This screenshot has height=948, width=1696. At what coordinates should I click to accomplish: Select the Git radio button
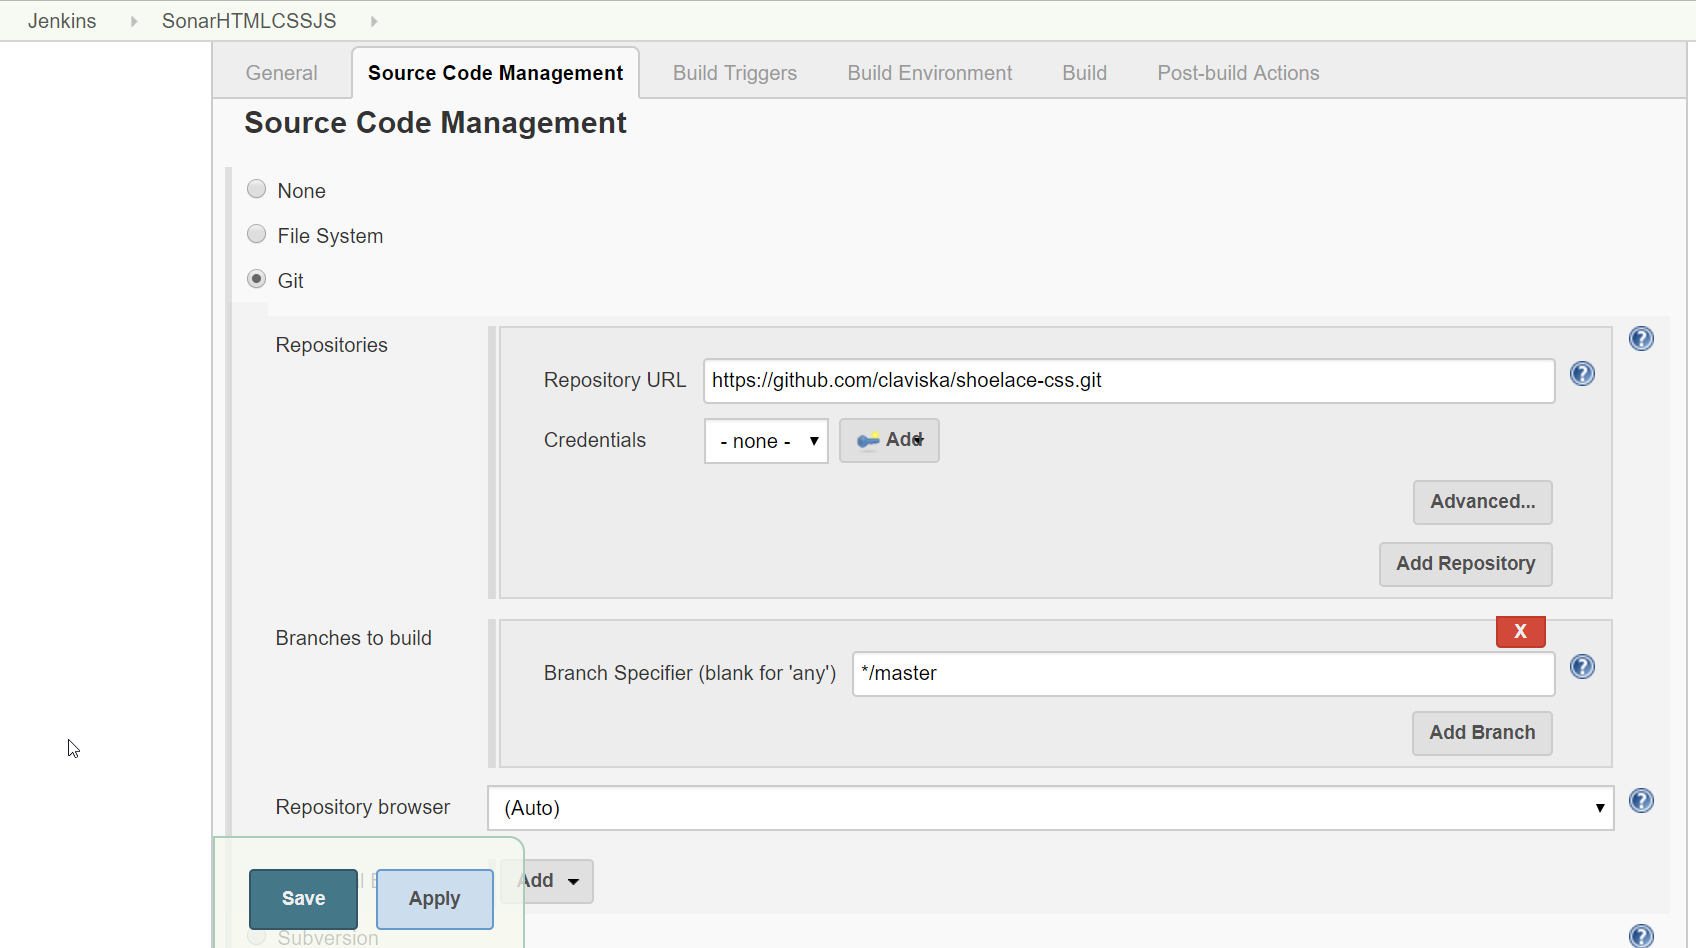(257, 279)
